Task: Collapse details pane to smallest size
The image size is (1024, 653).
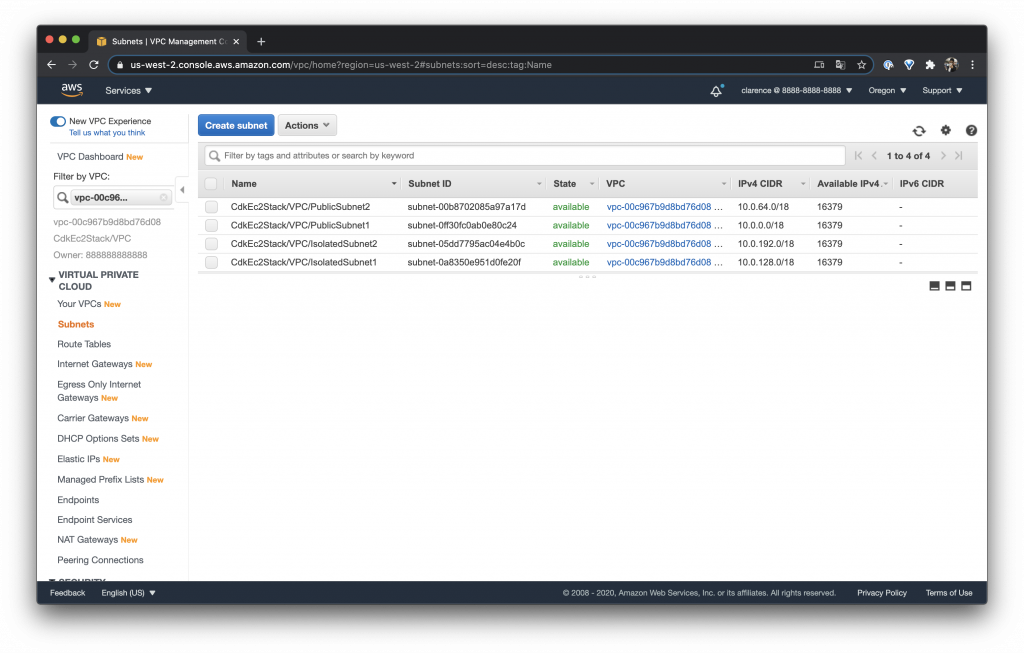Action: [935, 286]
